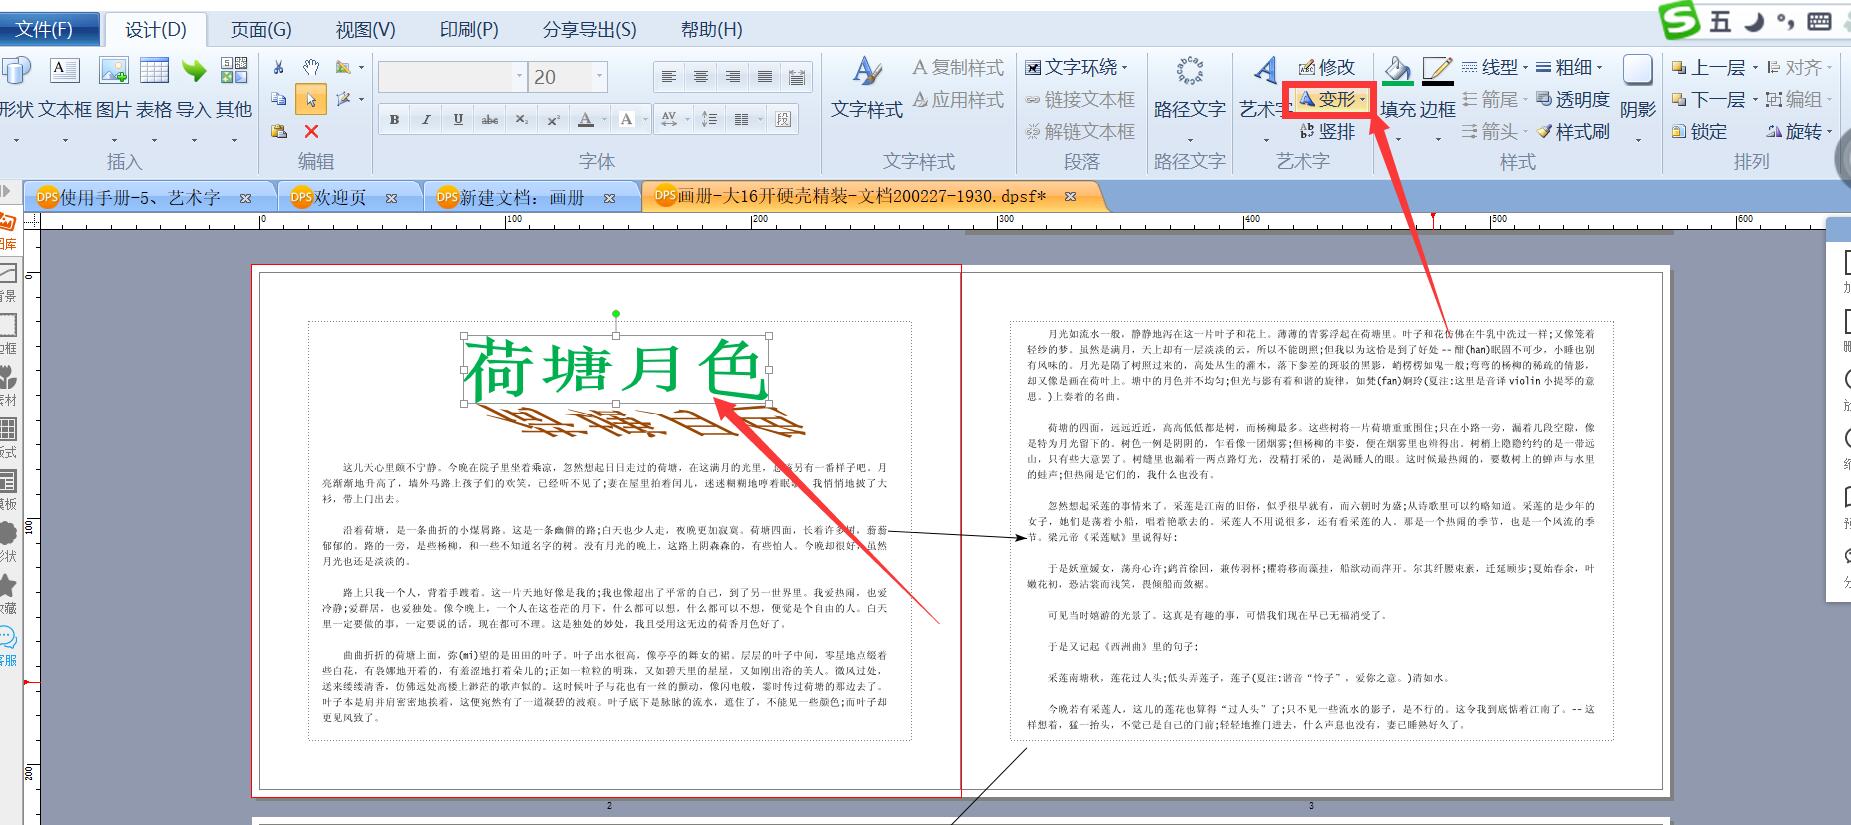Screen dimensions: 1851x825
Task: Toggle underline formatting button
Action: coord(458,119)
